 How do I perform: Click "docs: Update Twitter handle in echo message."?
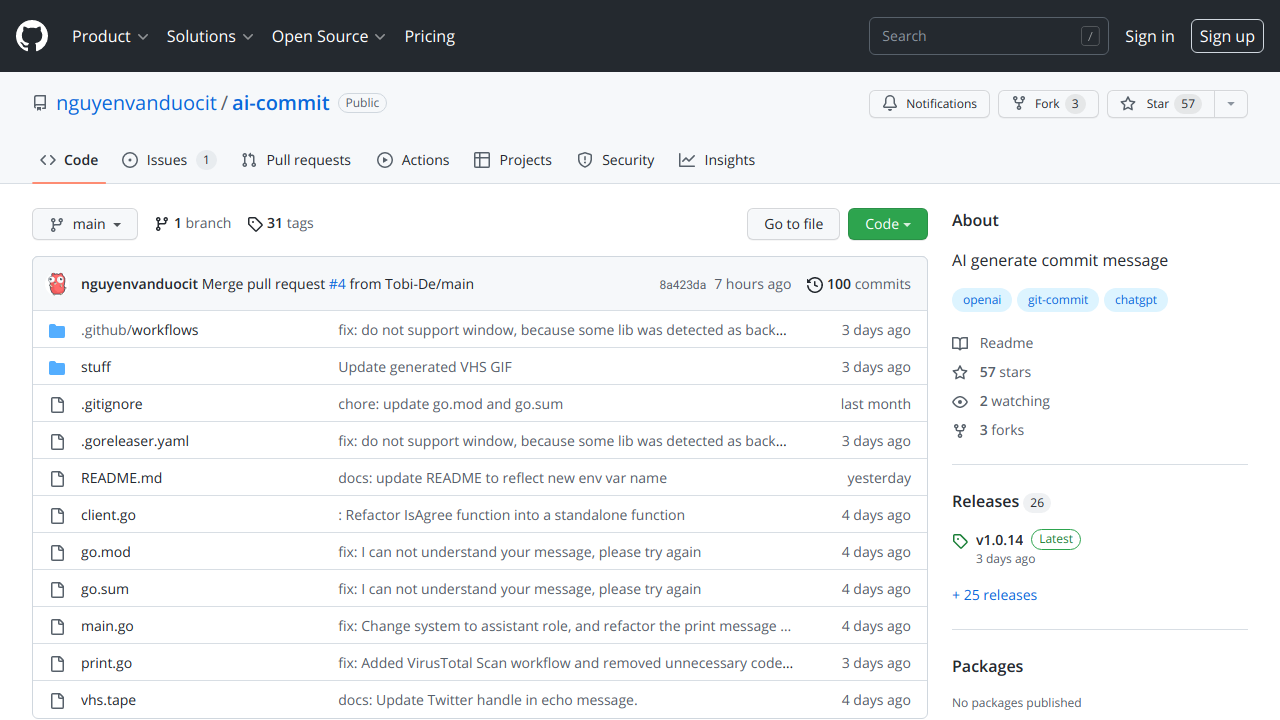pyautogui.click(x=488, y=700)
